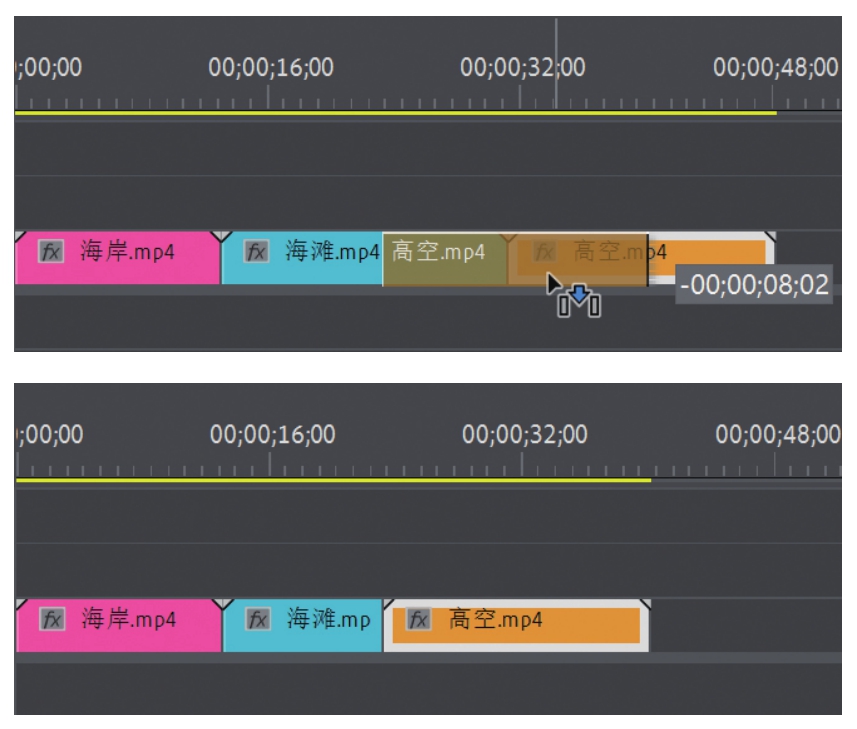Click 00;00;16;00 mark on upper ruler

270,69
